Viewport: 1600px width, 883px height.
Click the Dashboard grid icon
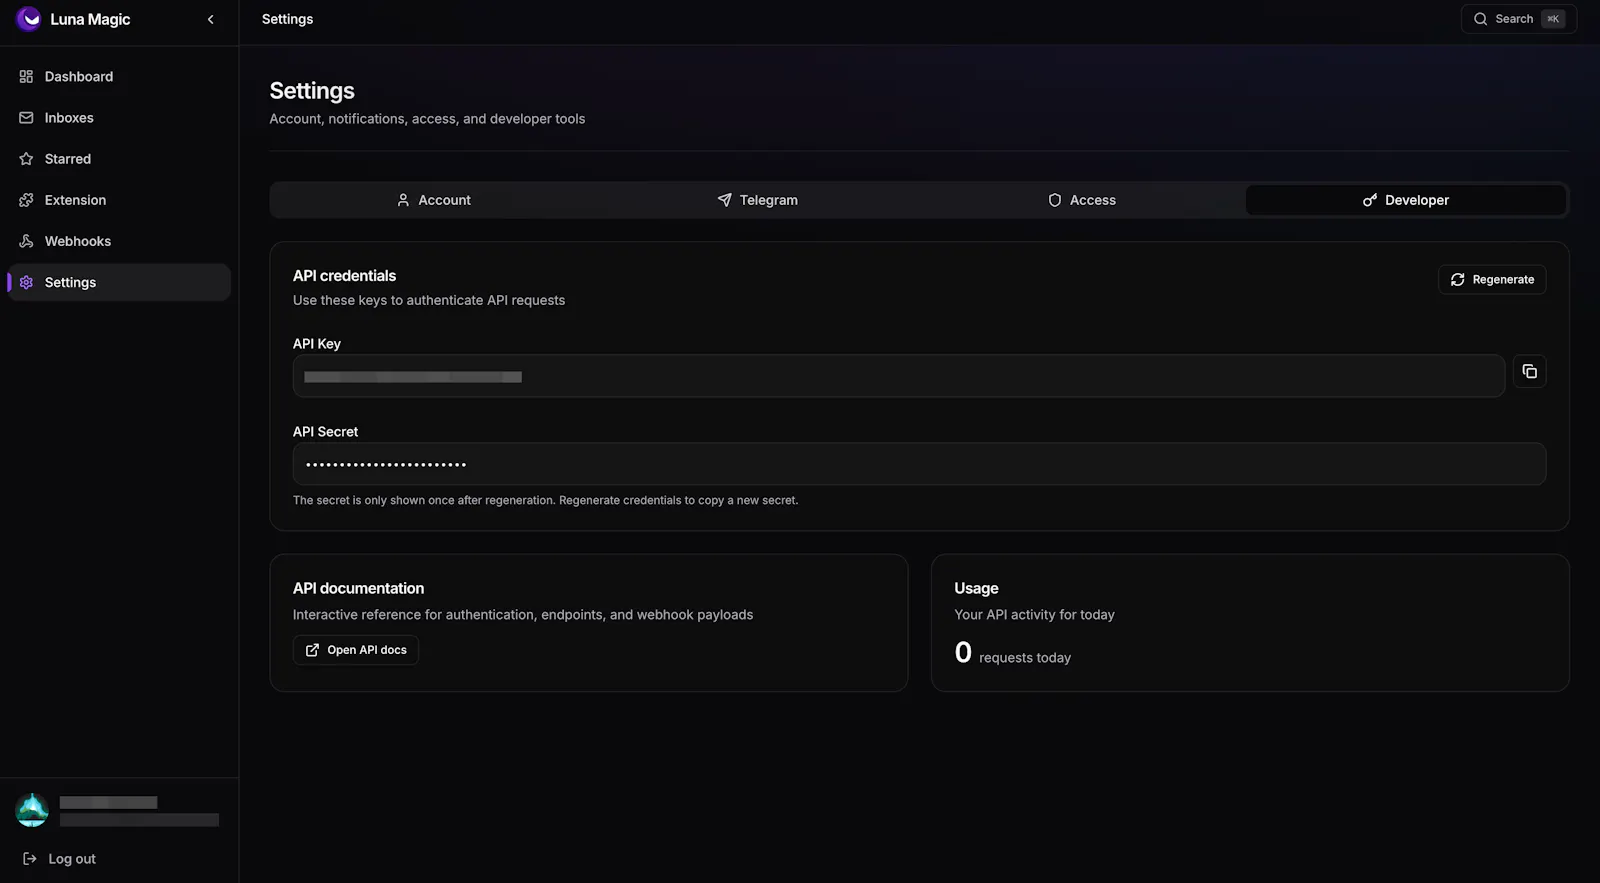[26, 77]
